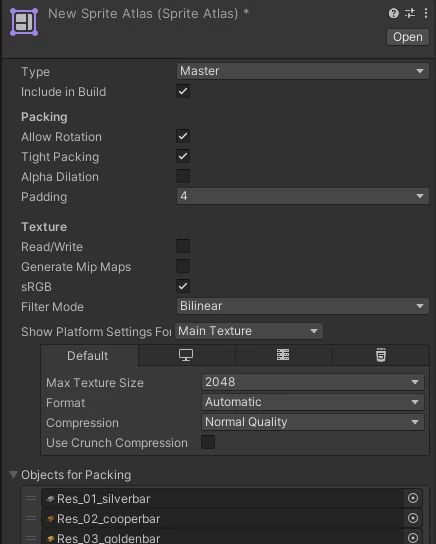The image size is (436, 544).
Task: Click the Sprite Atlas asset icon
Action: 24,22
